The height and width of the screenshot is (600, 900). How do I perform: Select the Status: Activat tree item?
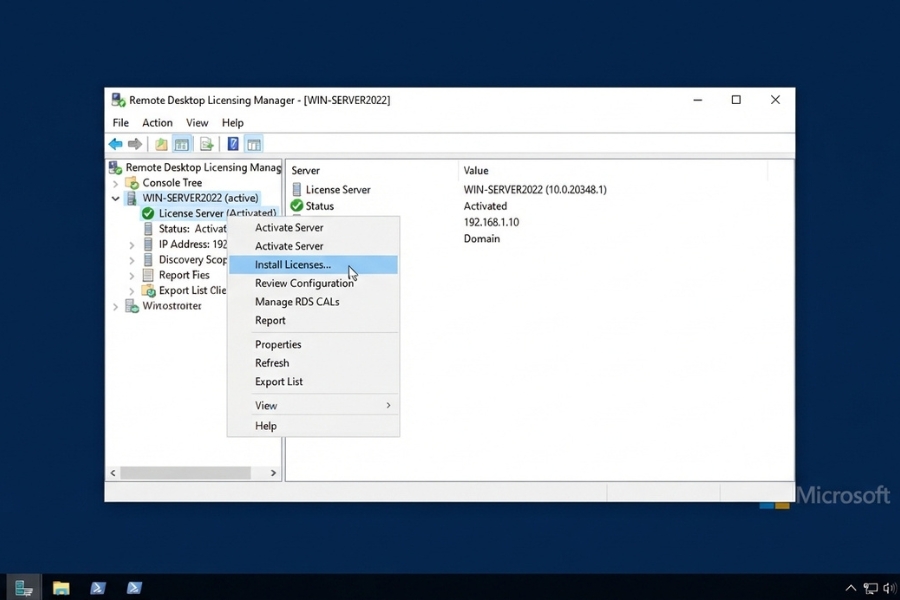click(x=192, y=229)
